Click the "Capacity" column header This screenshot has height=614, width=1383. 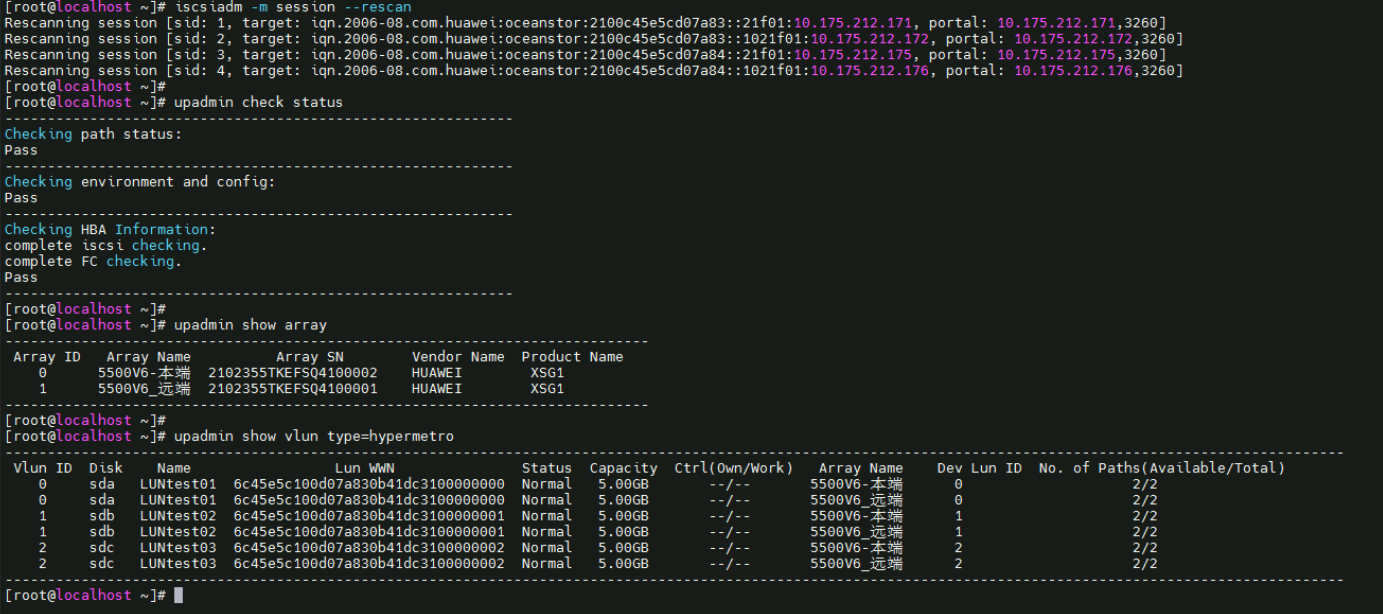point(623,468)
